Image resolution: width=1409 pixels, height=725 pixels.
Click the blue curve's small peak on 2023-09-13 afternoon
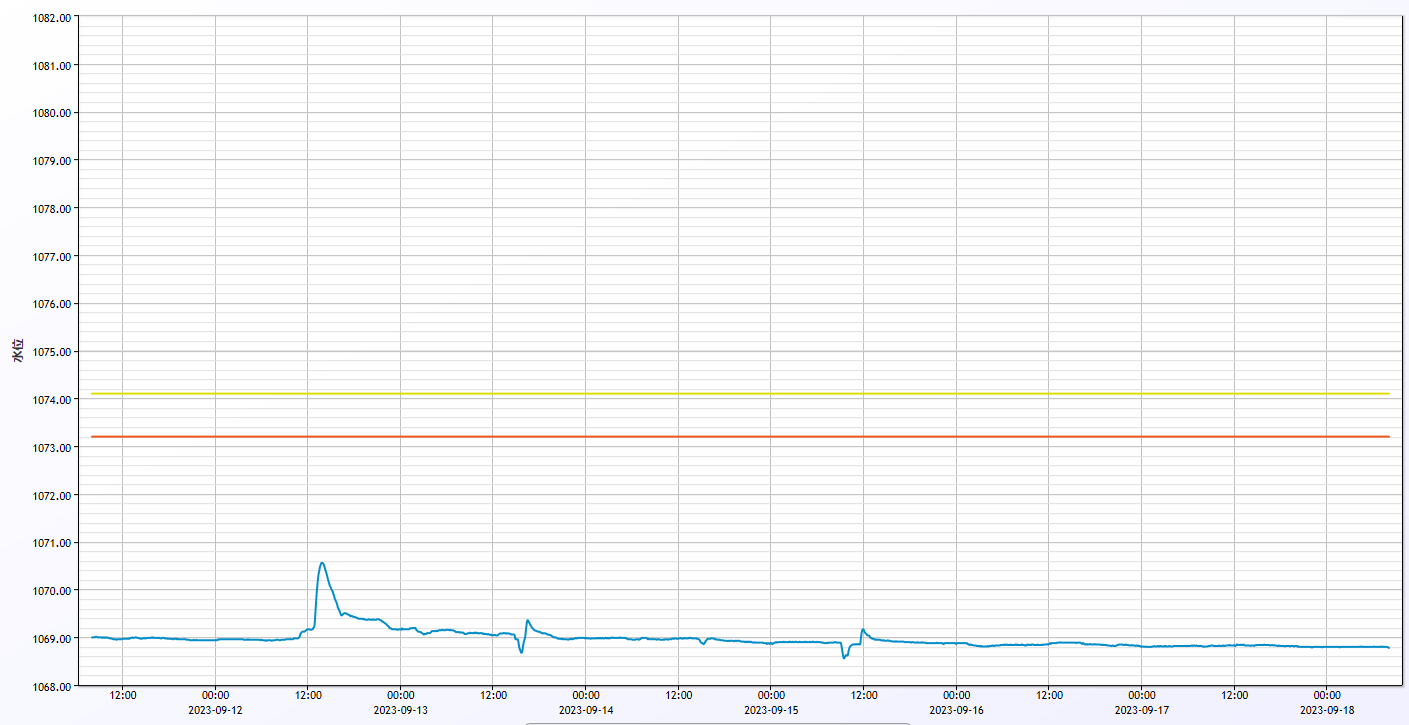[527, 620]
